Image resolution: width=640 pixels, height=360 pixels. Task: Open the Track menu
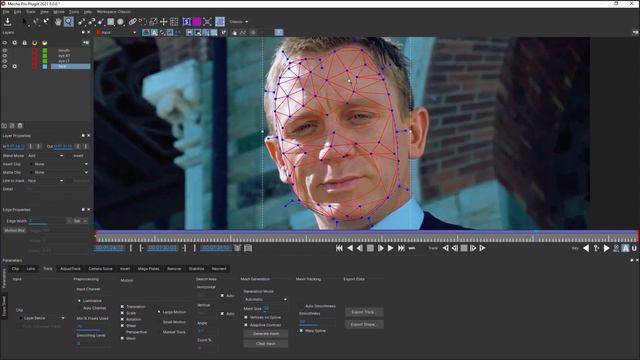(x=31, y=12)
